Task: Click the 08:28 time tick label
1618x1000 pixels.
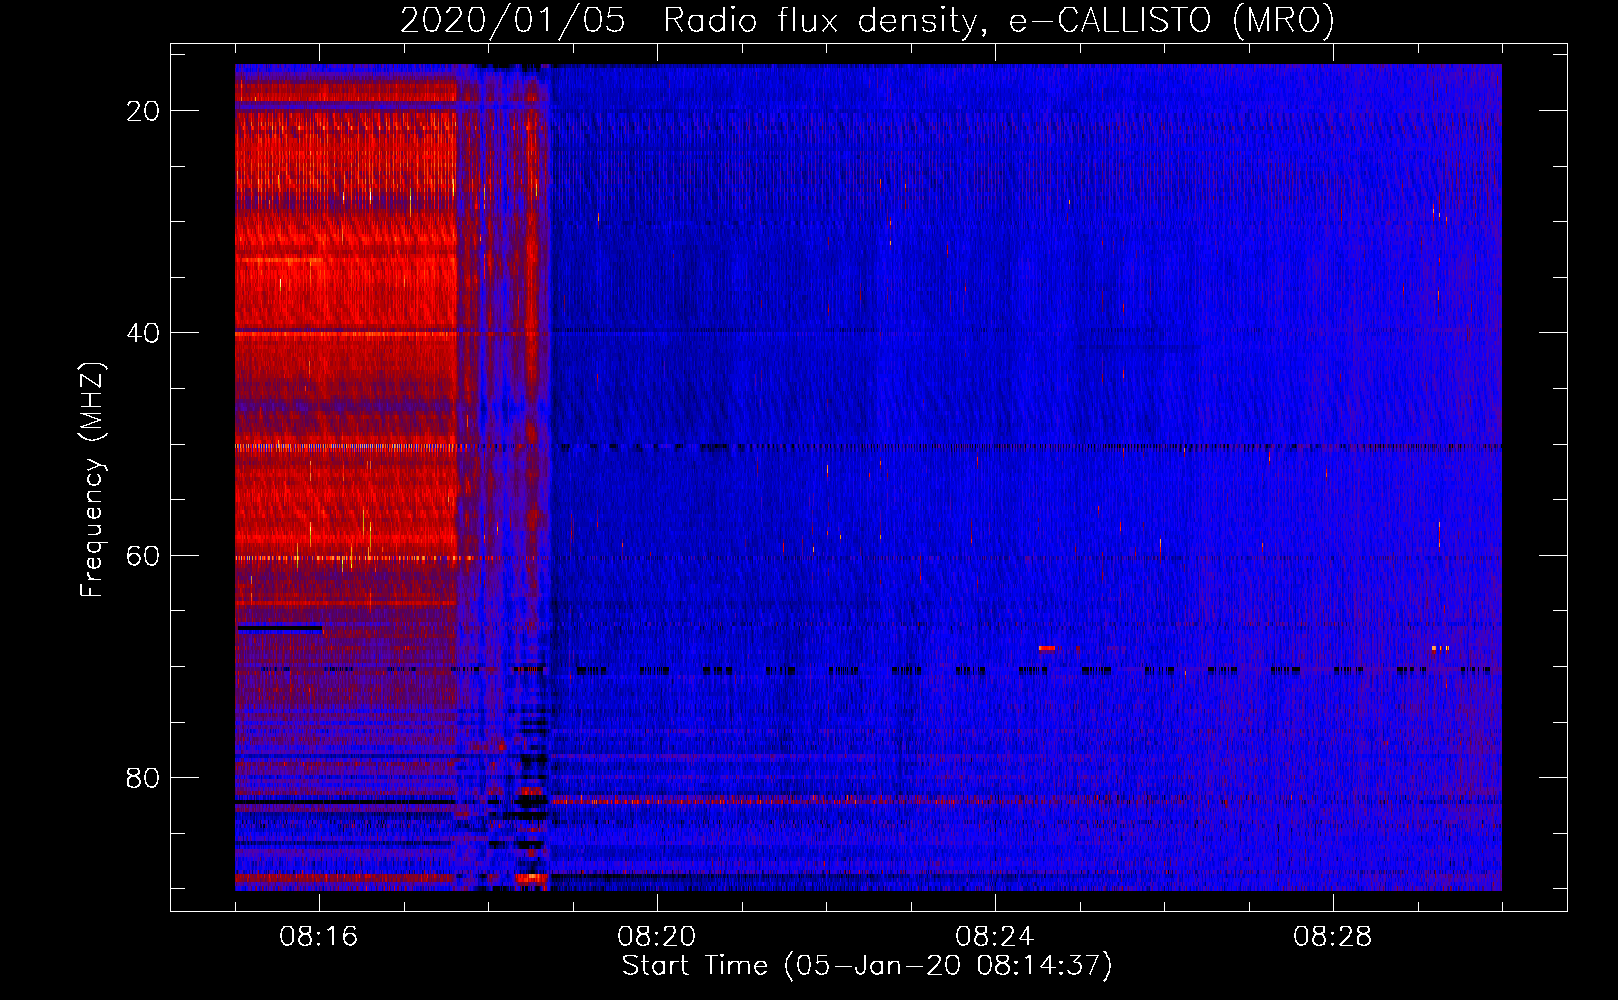Action: [1333, 937]
